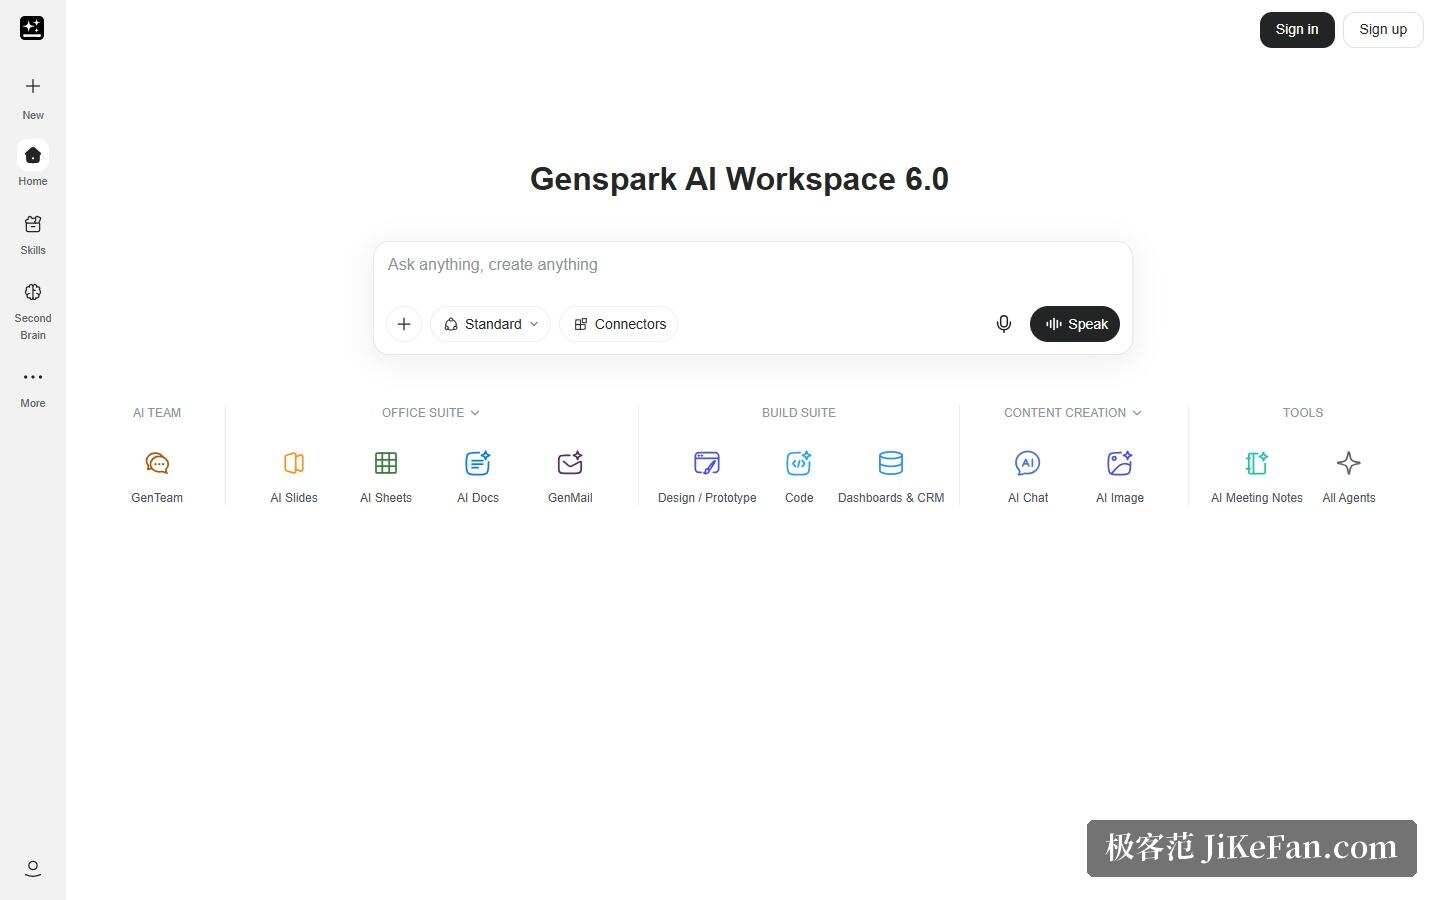Open the Connectors button

[619, 324]
